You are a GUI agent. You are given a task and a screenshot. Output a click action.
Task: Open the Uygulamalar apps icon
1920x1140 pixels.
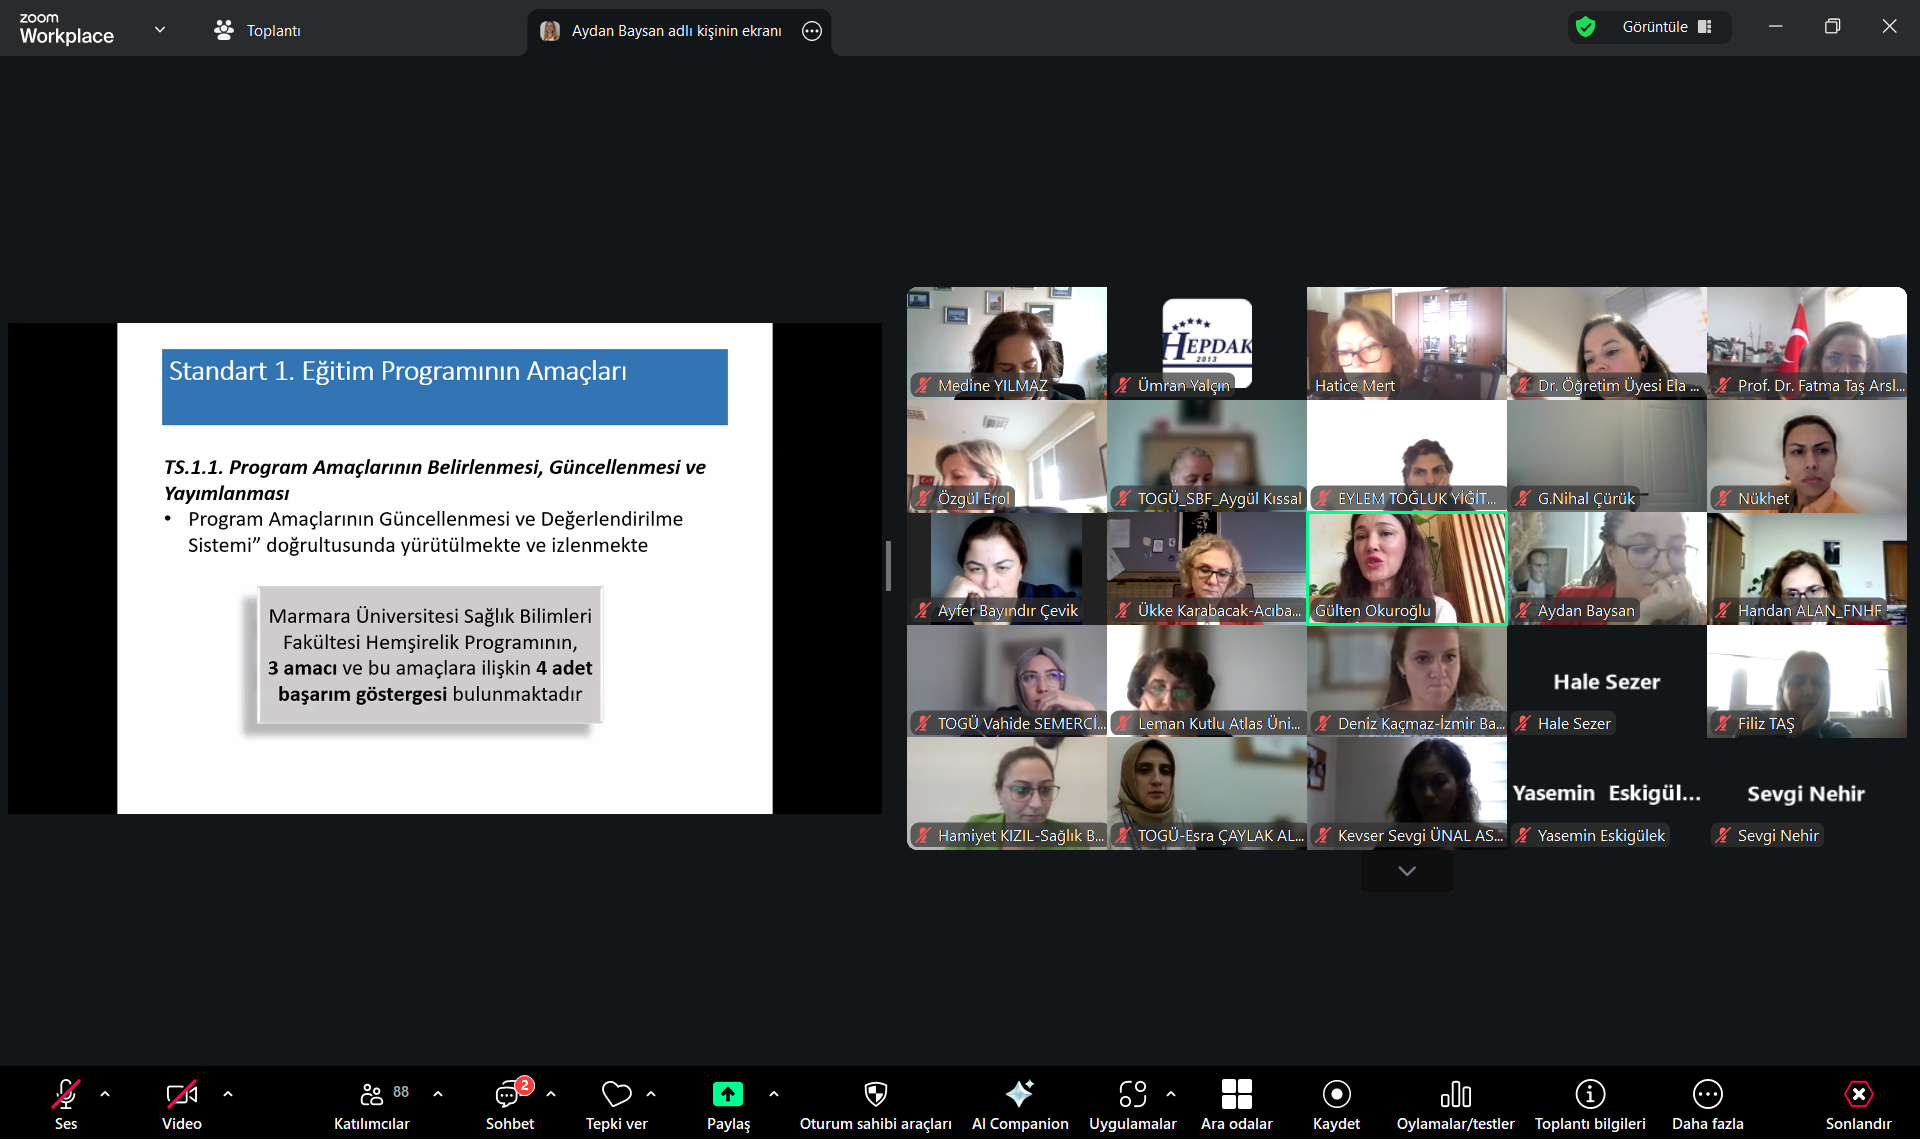[1132, 1094]
